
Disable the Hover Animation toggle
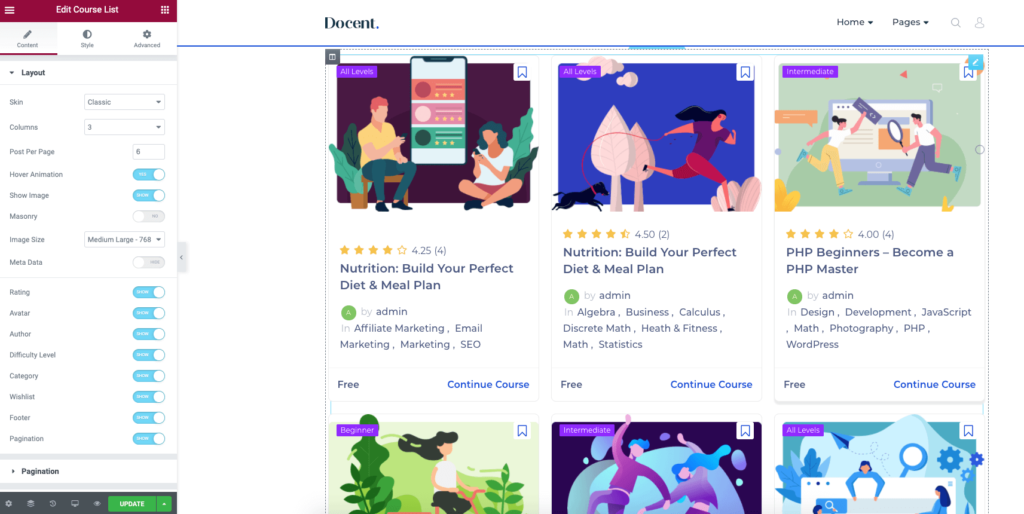(149, 174)
